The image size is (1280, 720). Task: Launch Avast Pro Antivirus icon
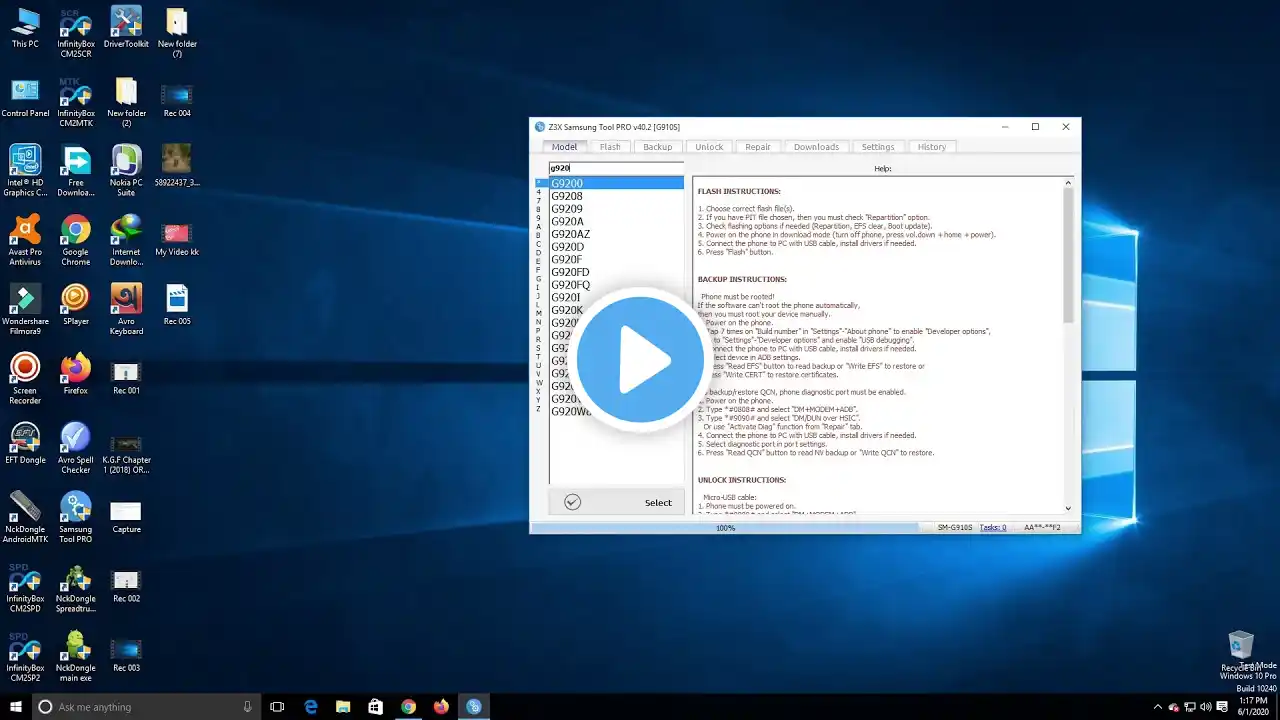coord(25,240)
